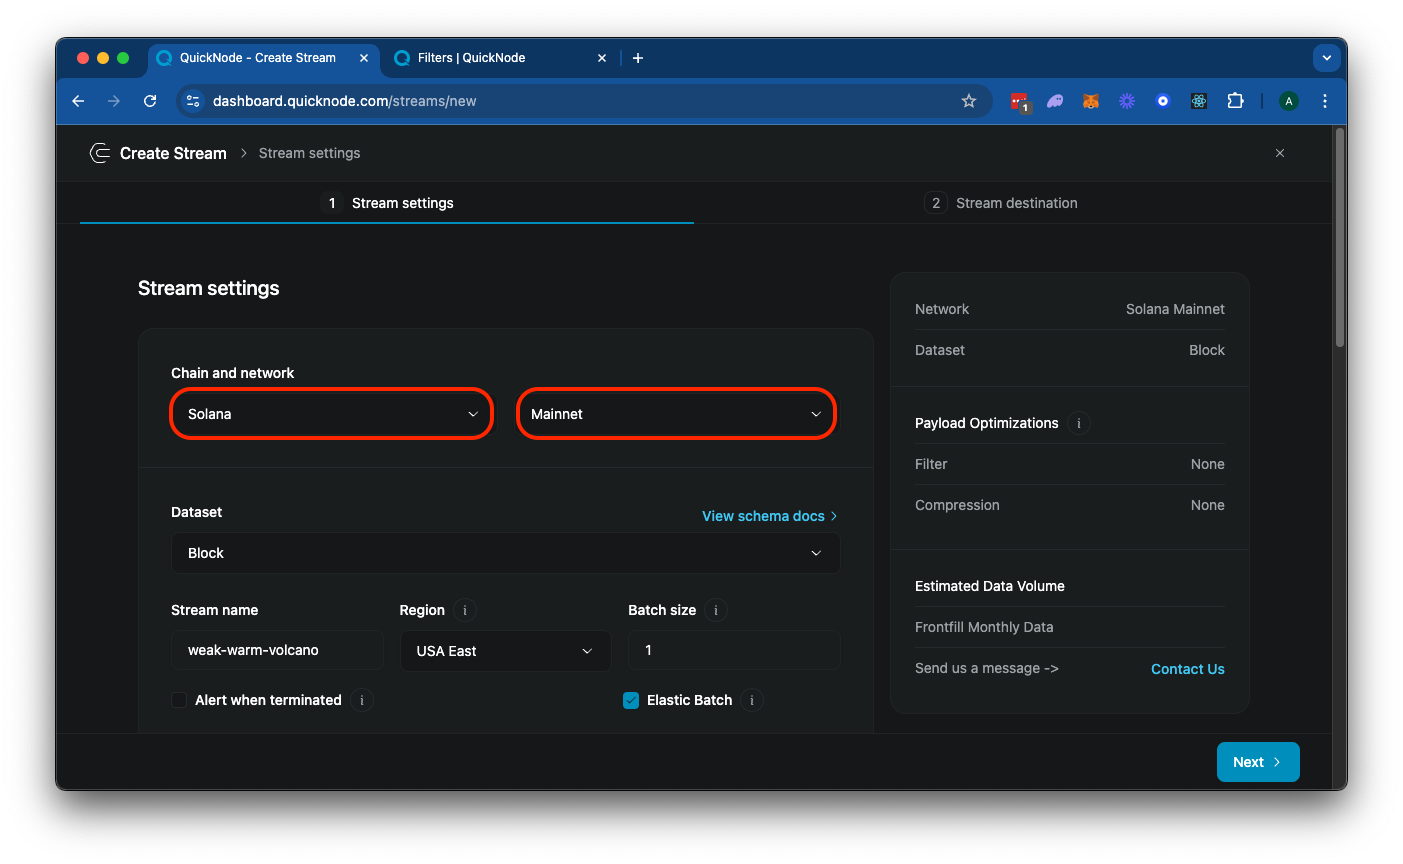Show info for Region field

pos(465,610)
